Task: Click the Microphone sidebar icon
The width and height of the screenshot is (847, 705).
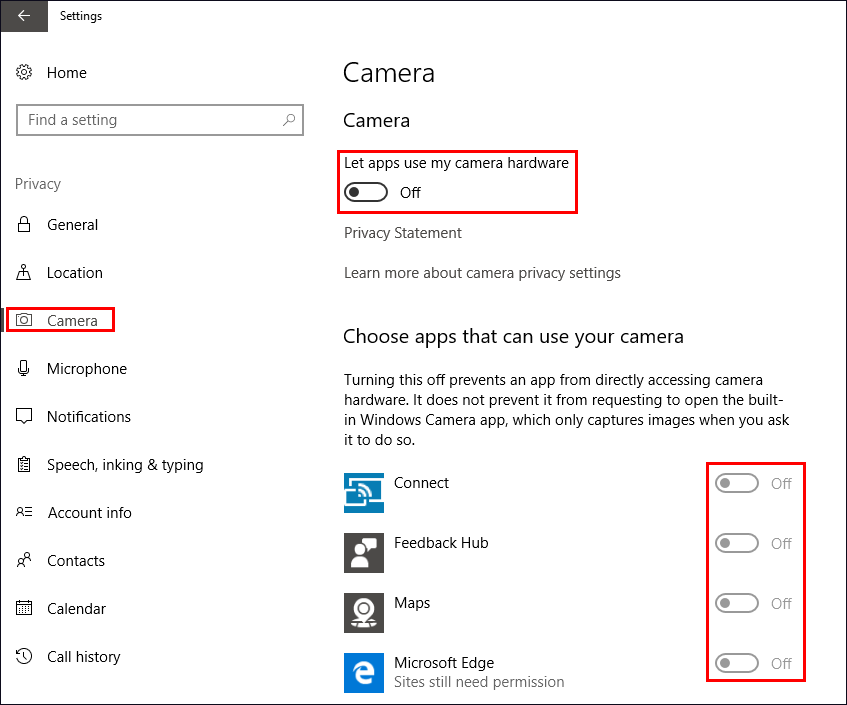Action: click(24, 368)
